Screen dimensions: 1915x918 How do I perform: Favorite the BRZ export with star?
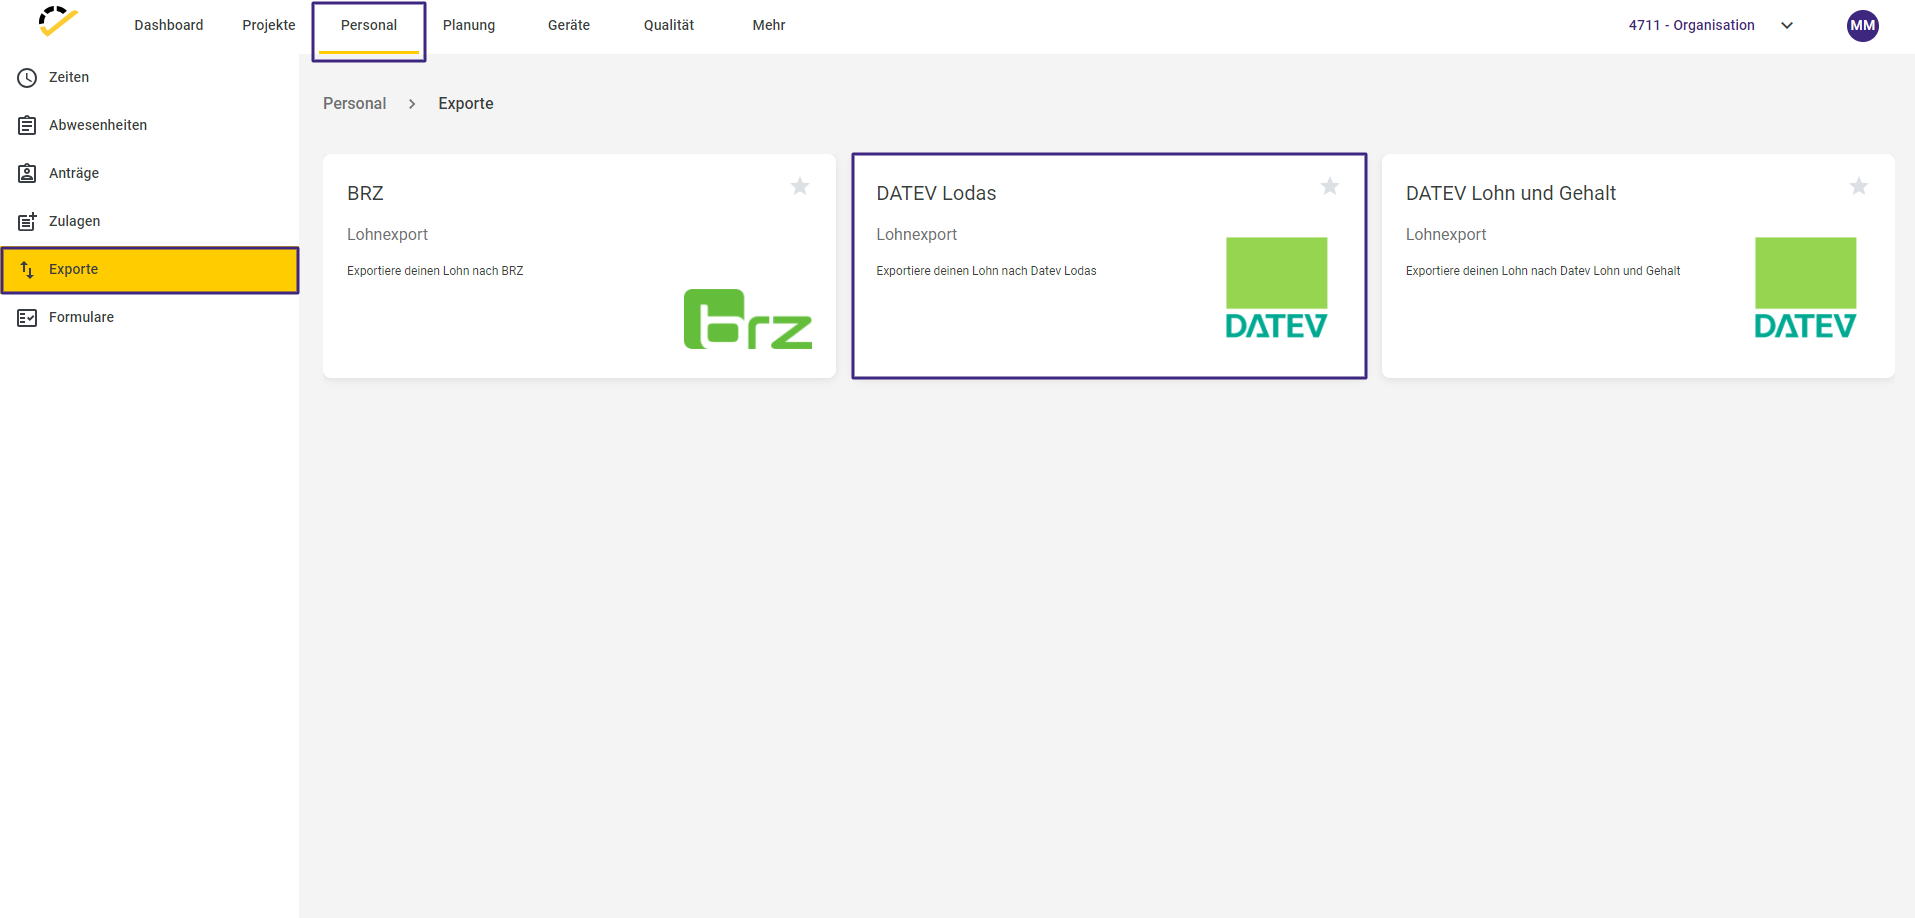click(800, 186)
